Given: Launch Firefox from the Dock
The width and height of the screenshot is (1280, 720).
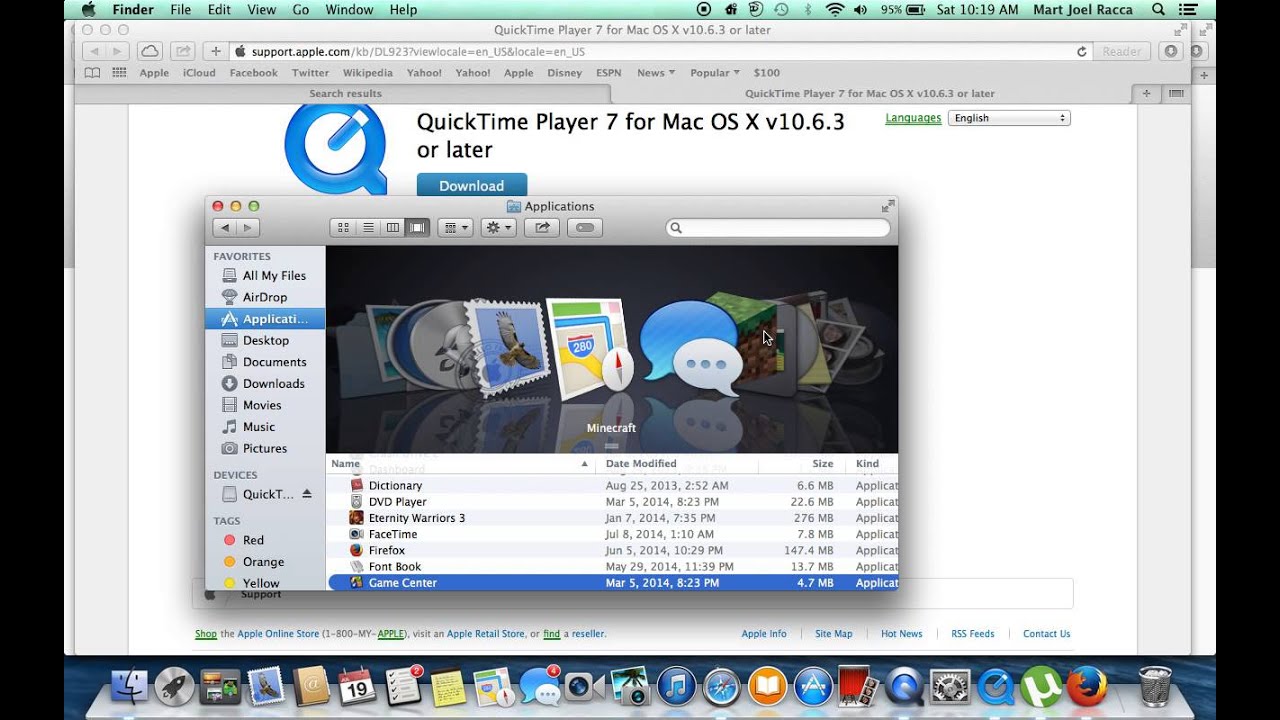Looking at the screenshot, I should point(1087,686).
